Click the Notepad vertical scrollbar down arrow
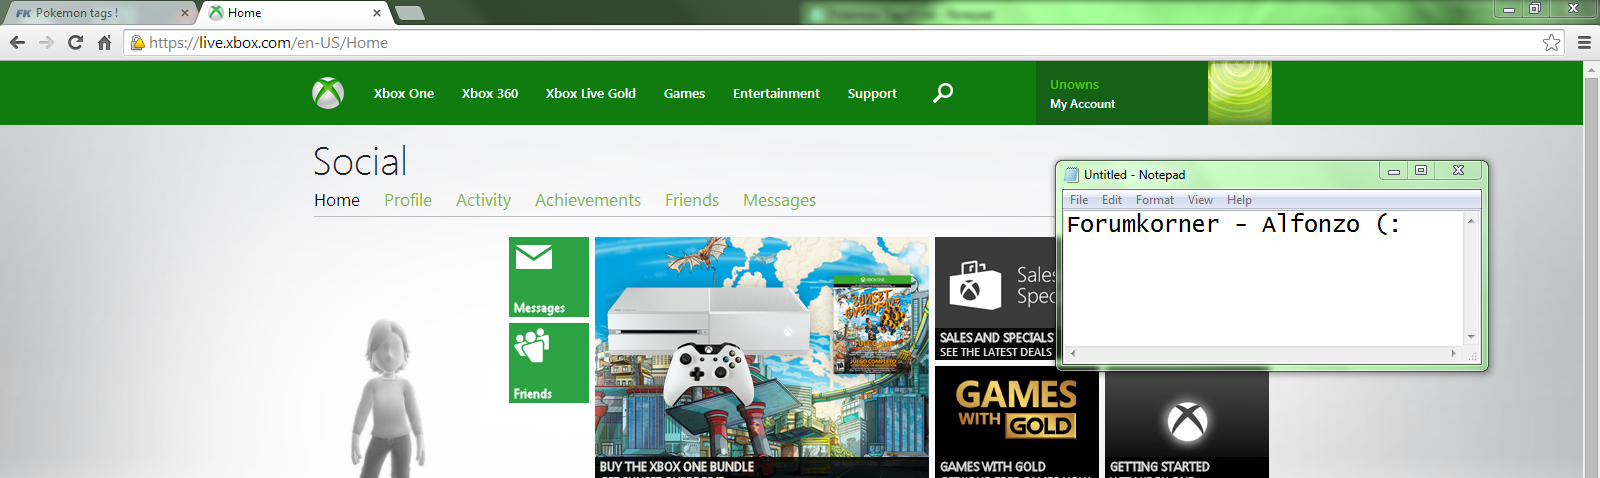This screenshot has width=1600, height=478. click(x=1471, y=337)
